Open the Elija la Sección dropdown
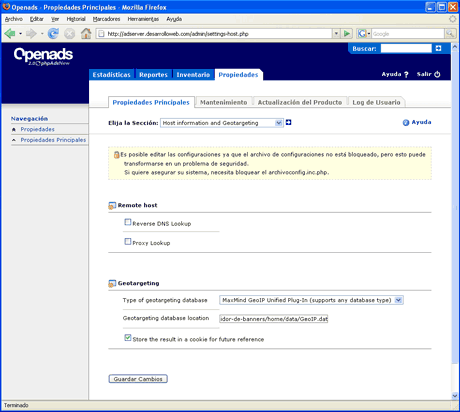 click(x=222, y=123)
